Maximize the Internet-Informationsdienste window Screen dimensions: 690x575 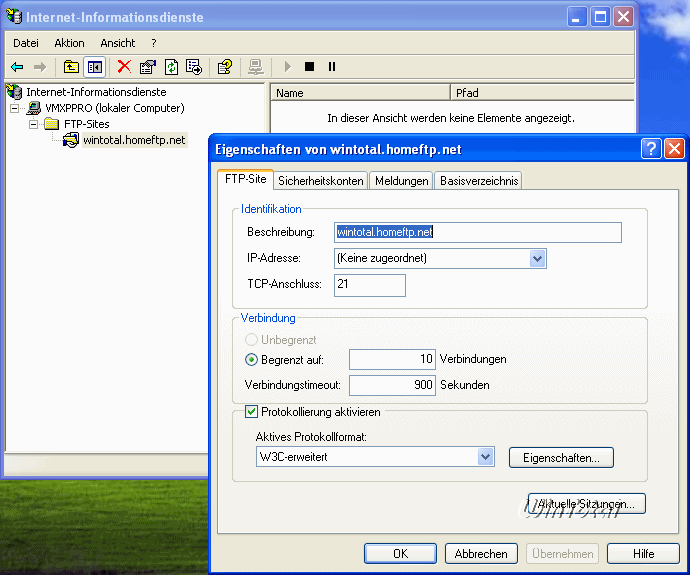tap(600, 17)
